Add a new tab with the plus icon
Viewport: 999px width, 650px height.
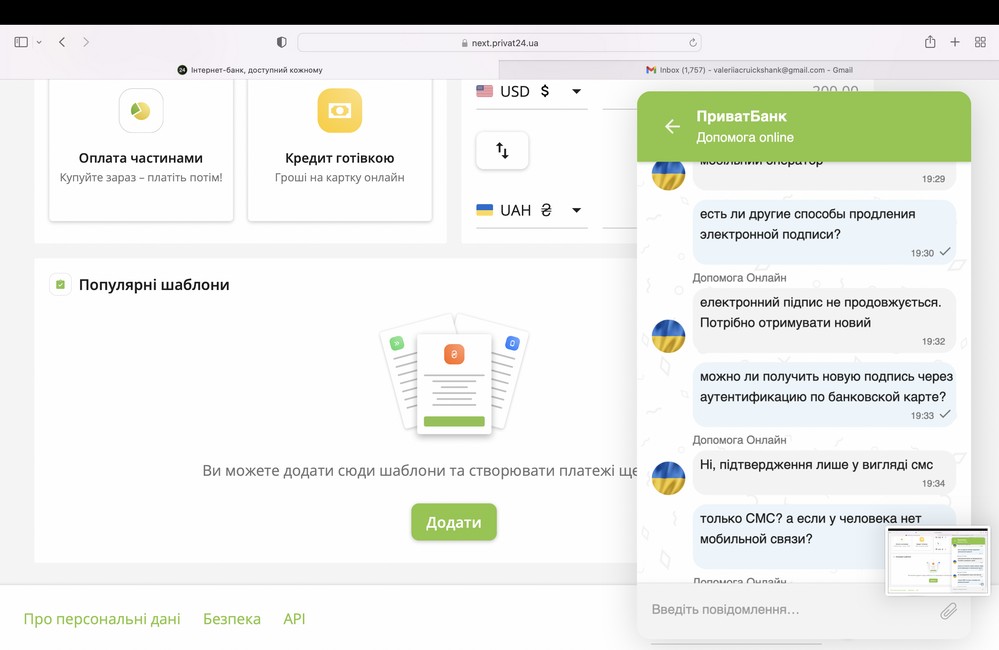point(954,42)
